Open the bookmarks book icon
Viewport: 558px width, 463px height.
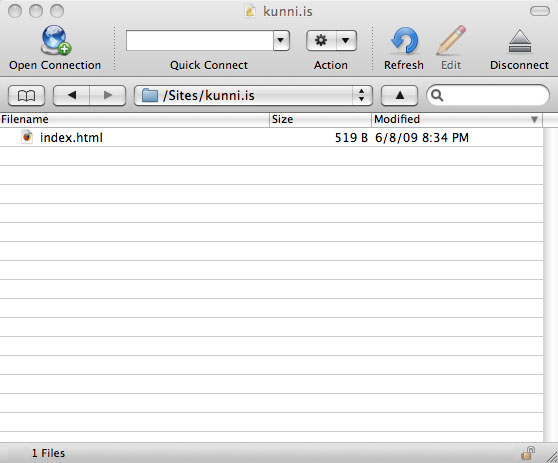pos(26,95)
